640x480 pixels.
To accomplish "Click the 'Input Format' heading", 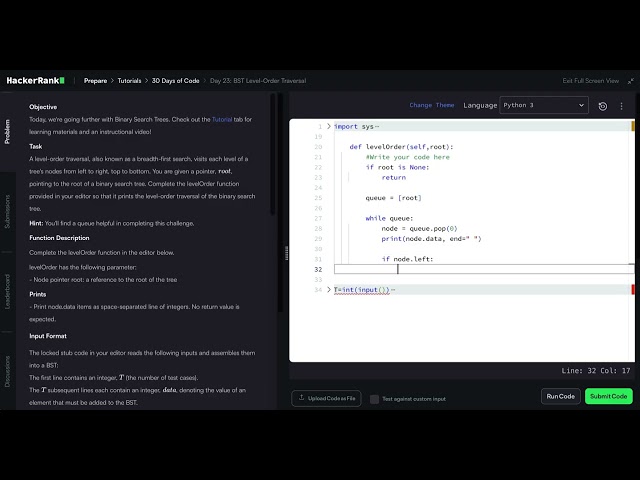I will point(48,336).
